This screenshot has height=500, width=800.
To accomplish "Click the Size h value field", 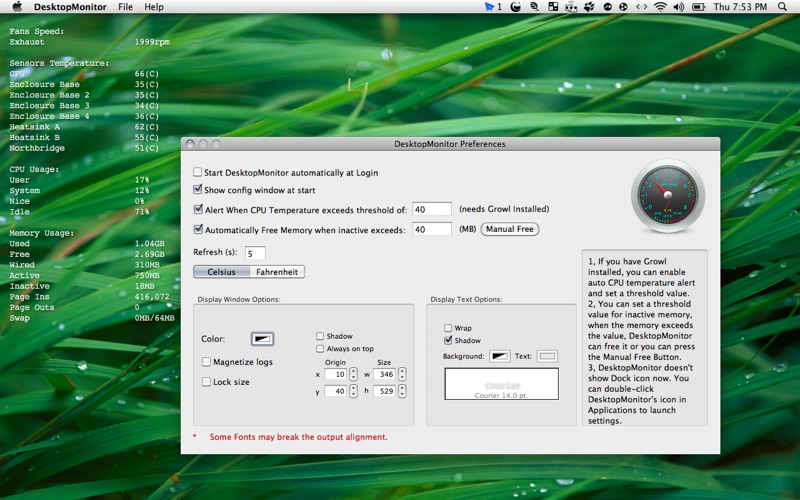I will pos(385,391).
